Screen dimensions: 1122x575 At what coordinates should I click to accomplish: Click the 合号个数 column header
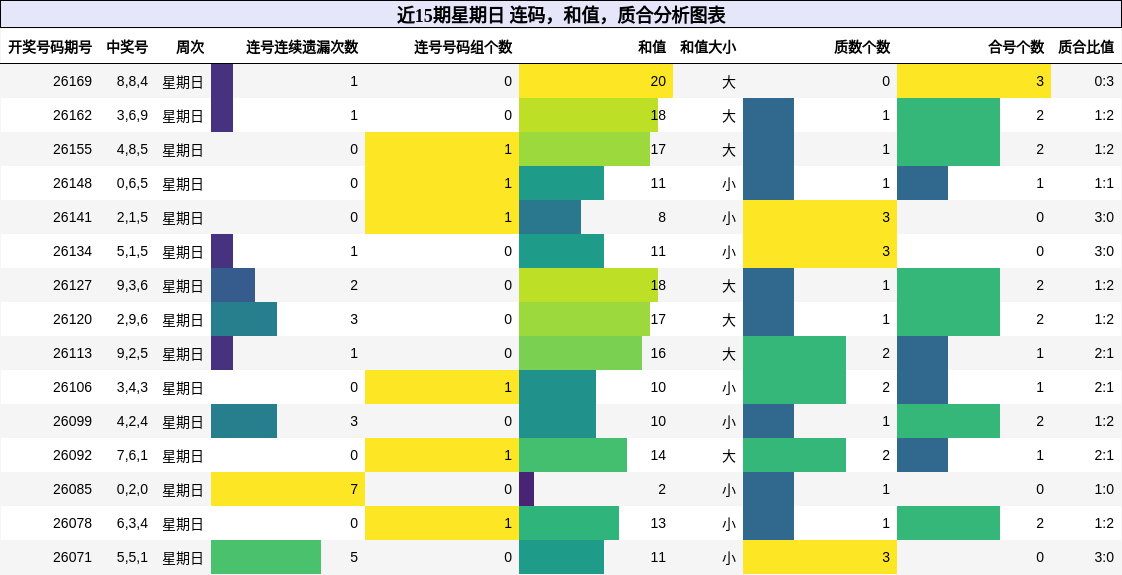coord(1016,47)
